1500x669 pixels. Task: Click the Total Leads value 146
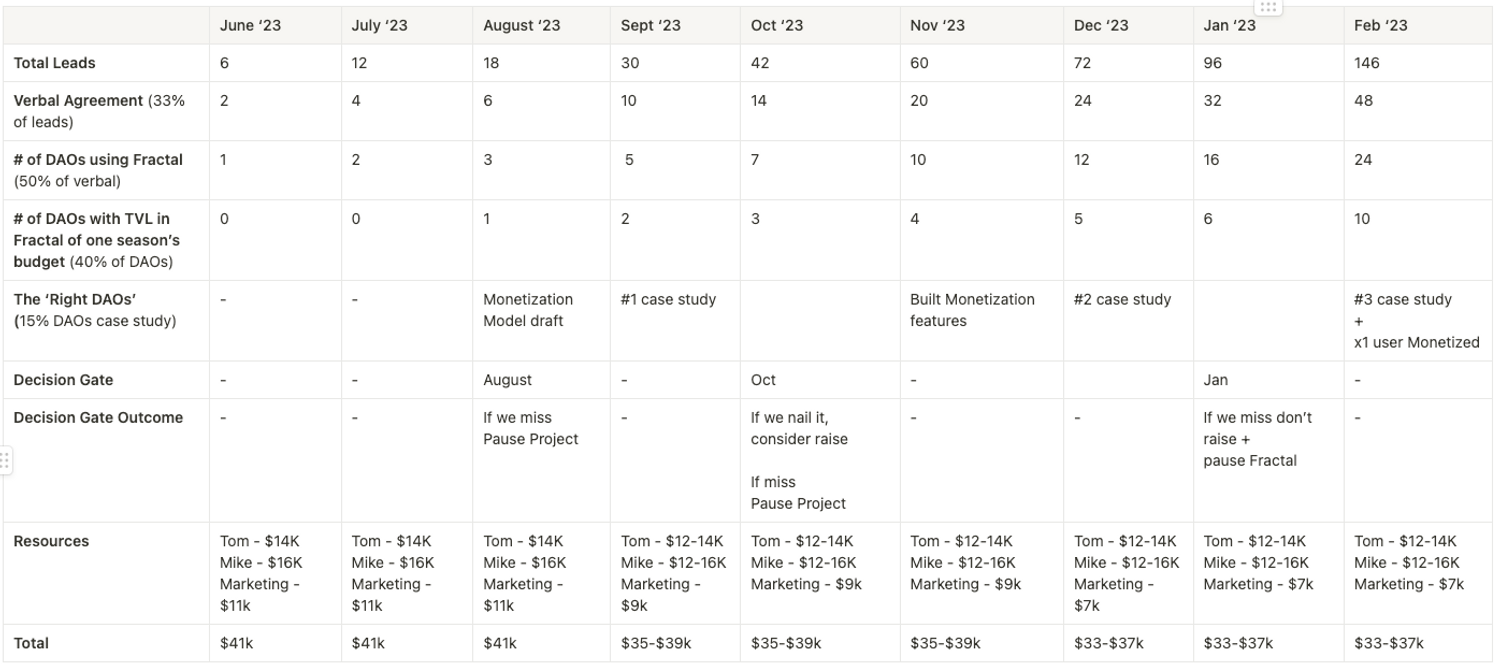(1366, 63)
